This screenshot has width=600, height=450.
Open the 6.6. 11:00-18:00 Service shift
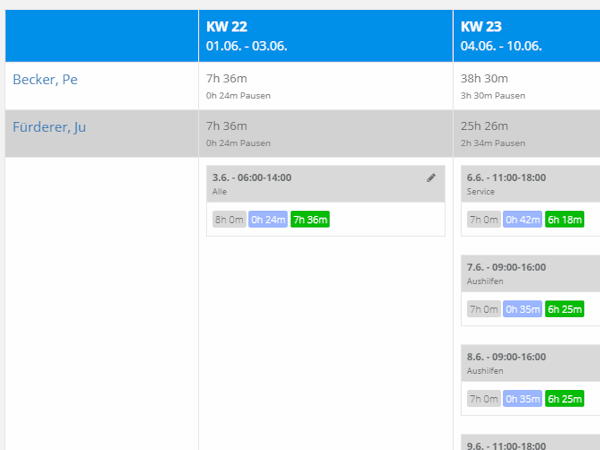530,184
